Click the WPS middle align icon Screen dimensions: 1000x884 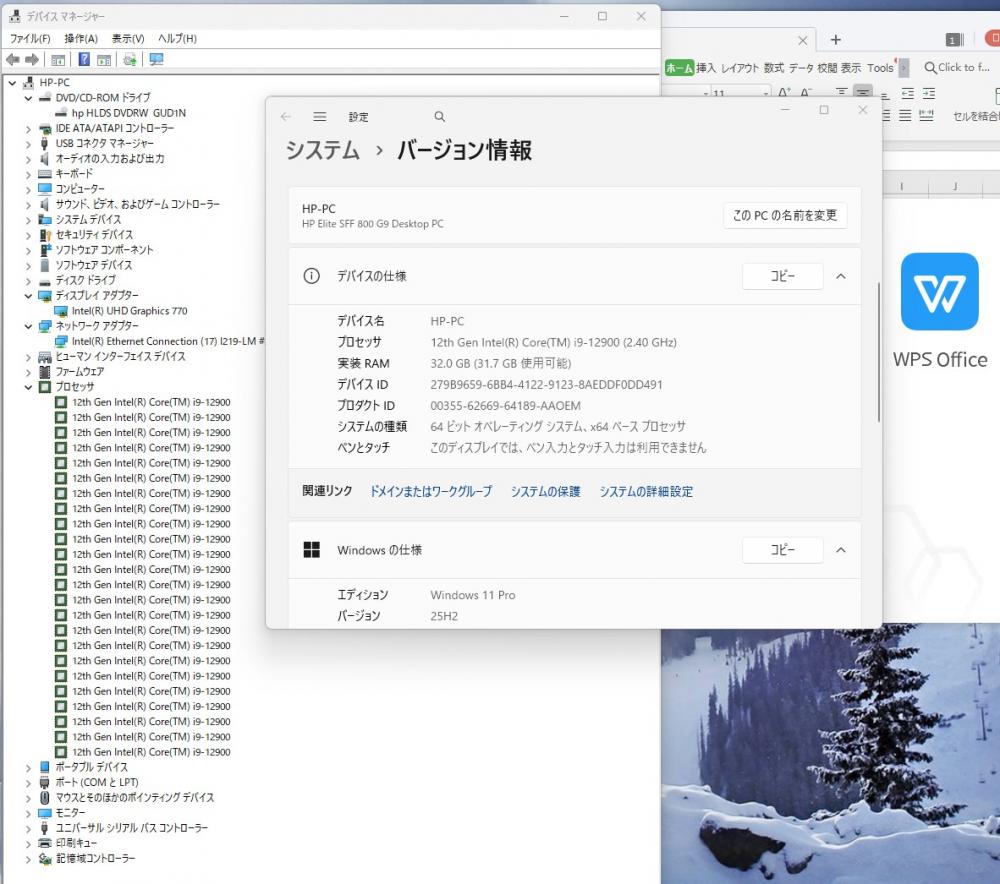[x=863, y=92]
